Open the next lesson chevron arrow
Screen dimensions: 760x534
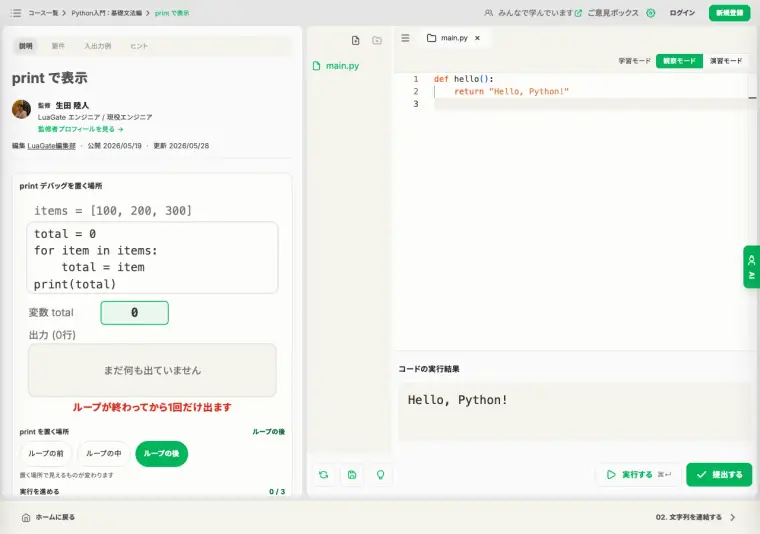732,517
